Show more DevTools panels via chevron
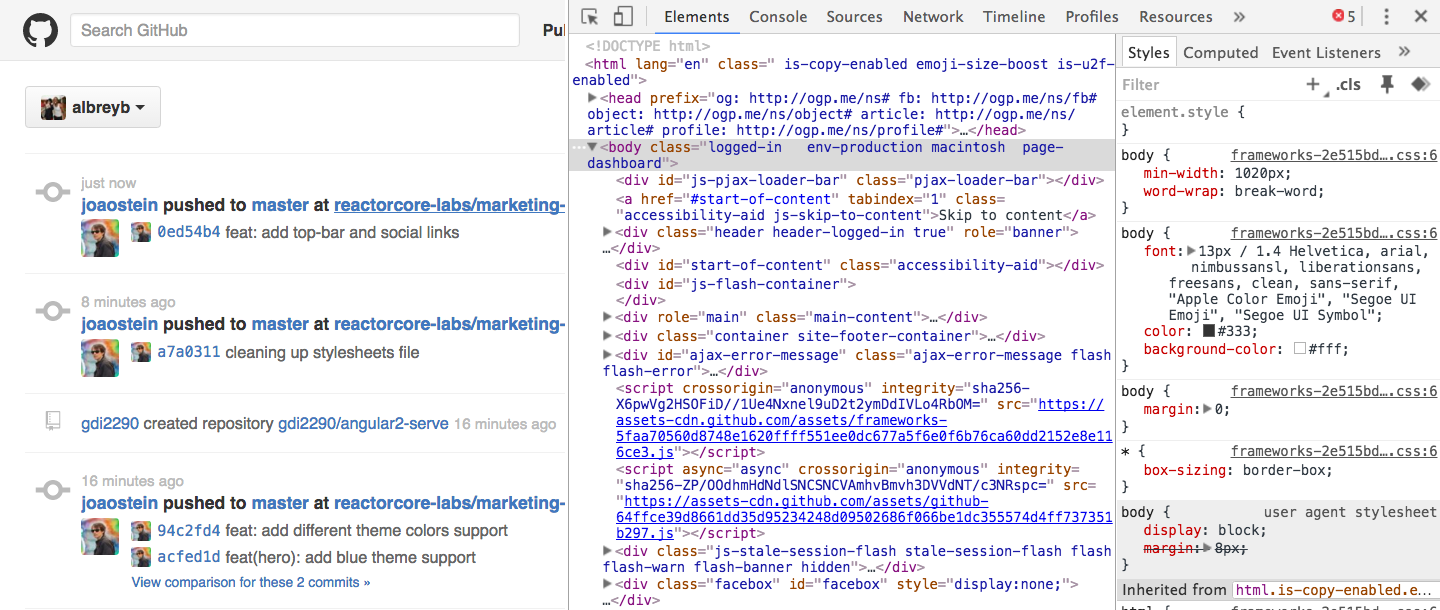The height and width of the screenshot is (610, 1440). click(x=1239, y=17)
